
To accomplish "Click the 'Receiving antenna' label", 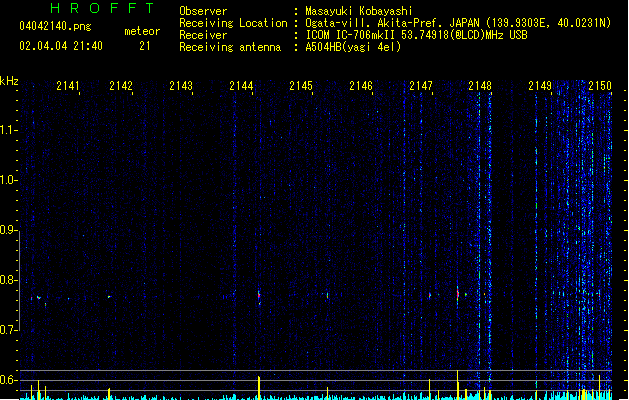I will (230, 47).
